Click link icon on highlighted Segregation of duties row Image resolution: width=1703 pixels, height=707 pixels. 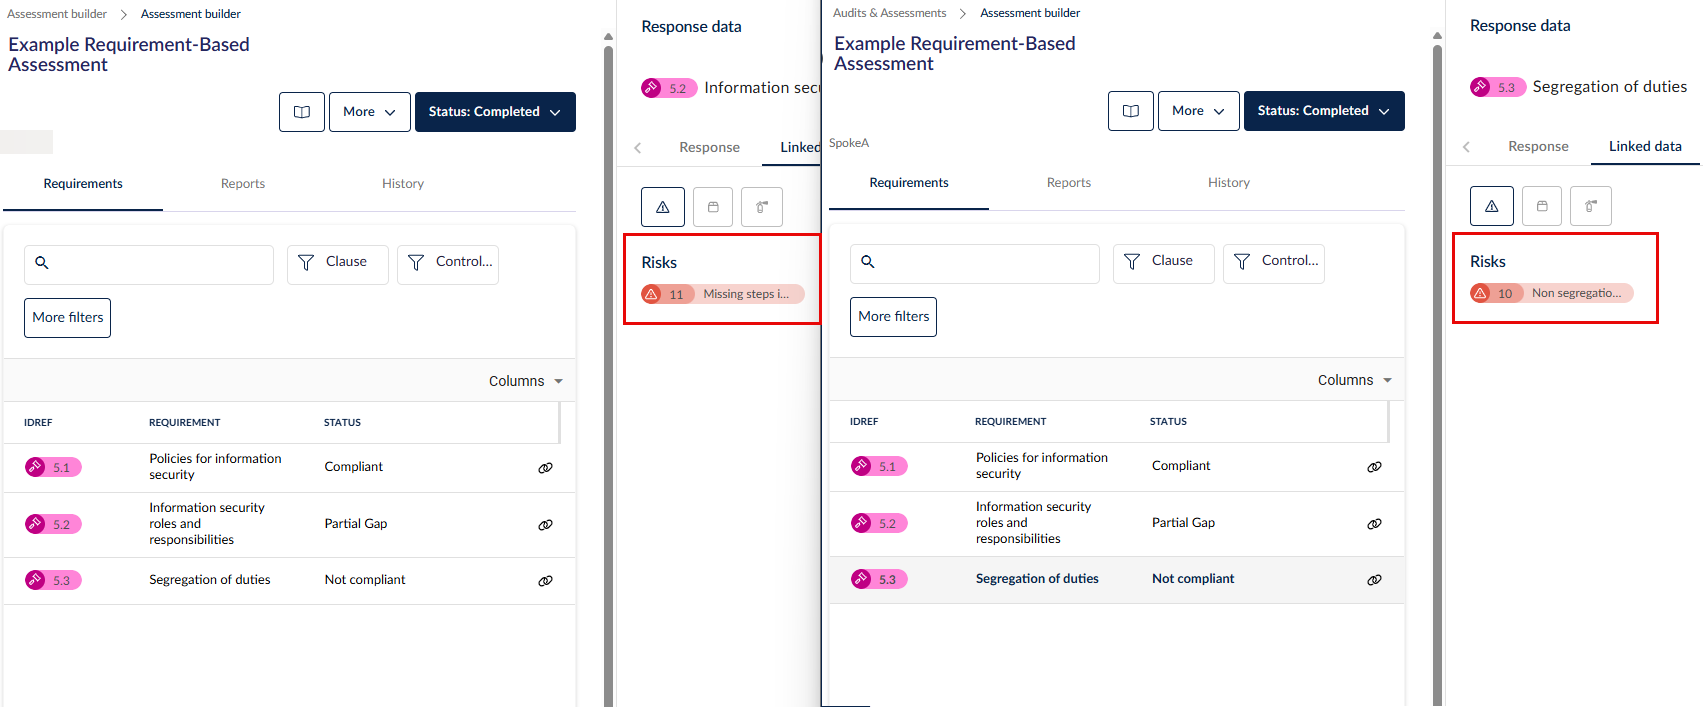point(1374,580)
